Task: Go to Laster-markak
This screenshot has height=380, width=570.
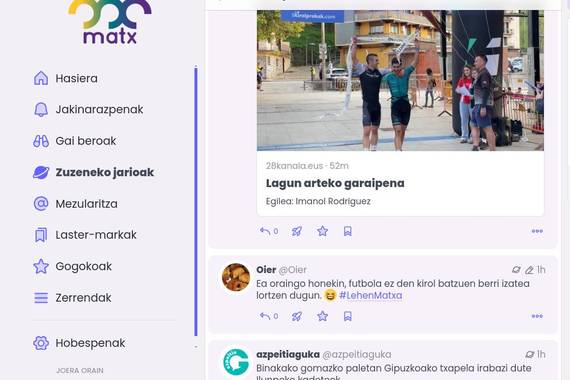Action: pos(96,235)
